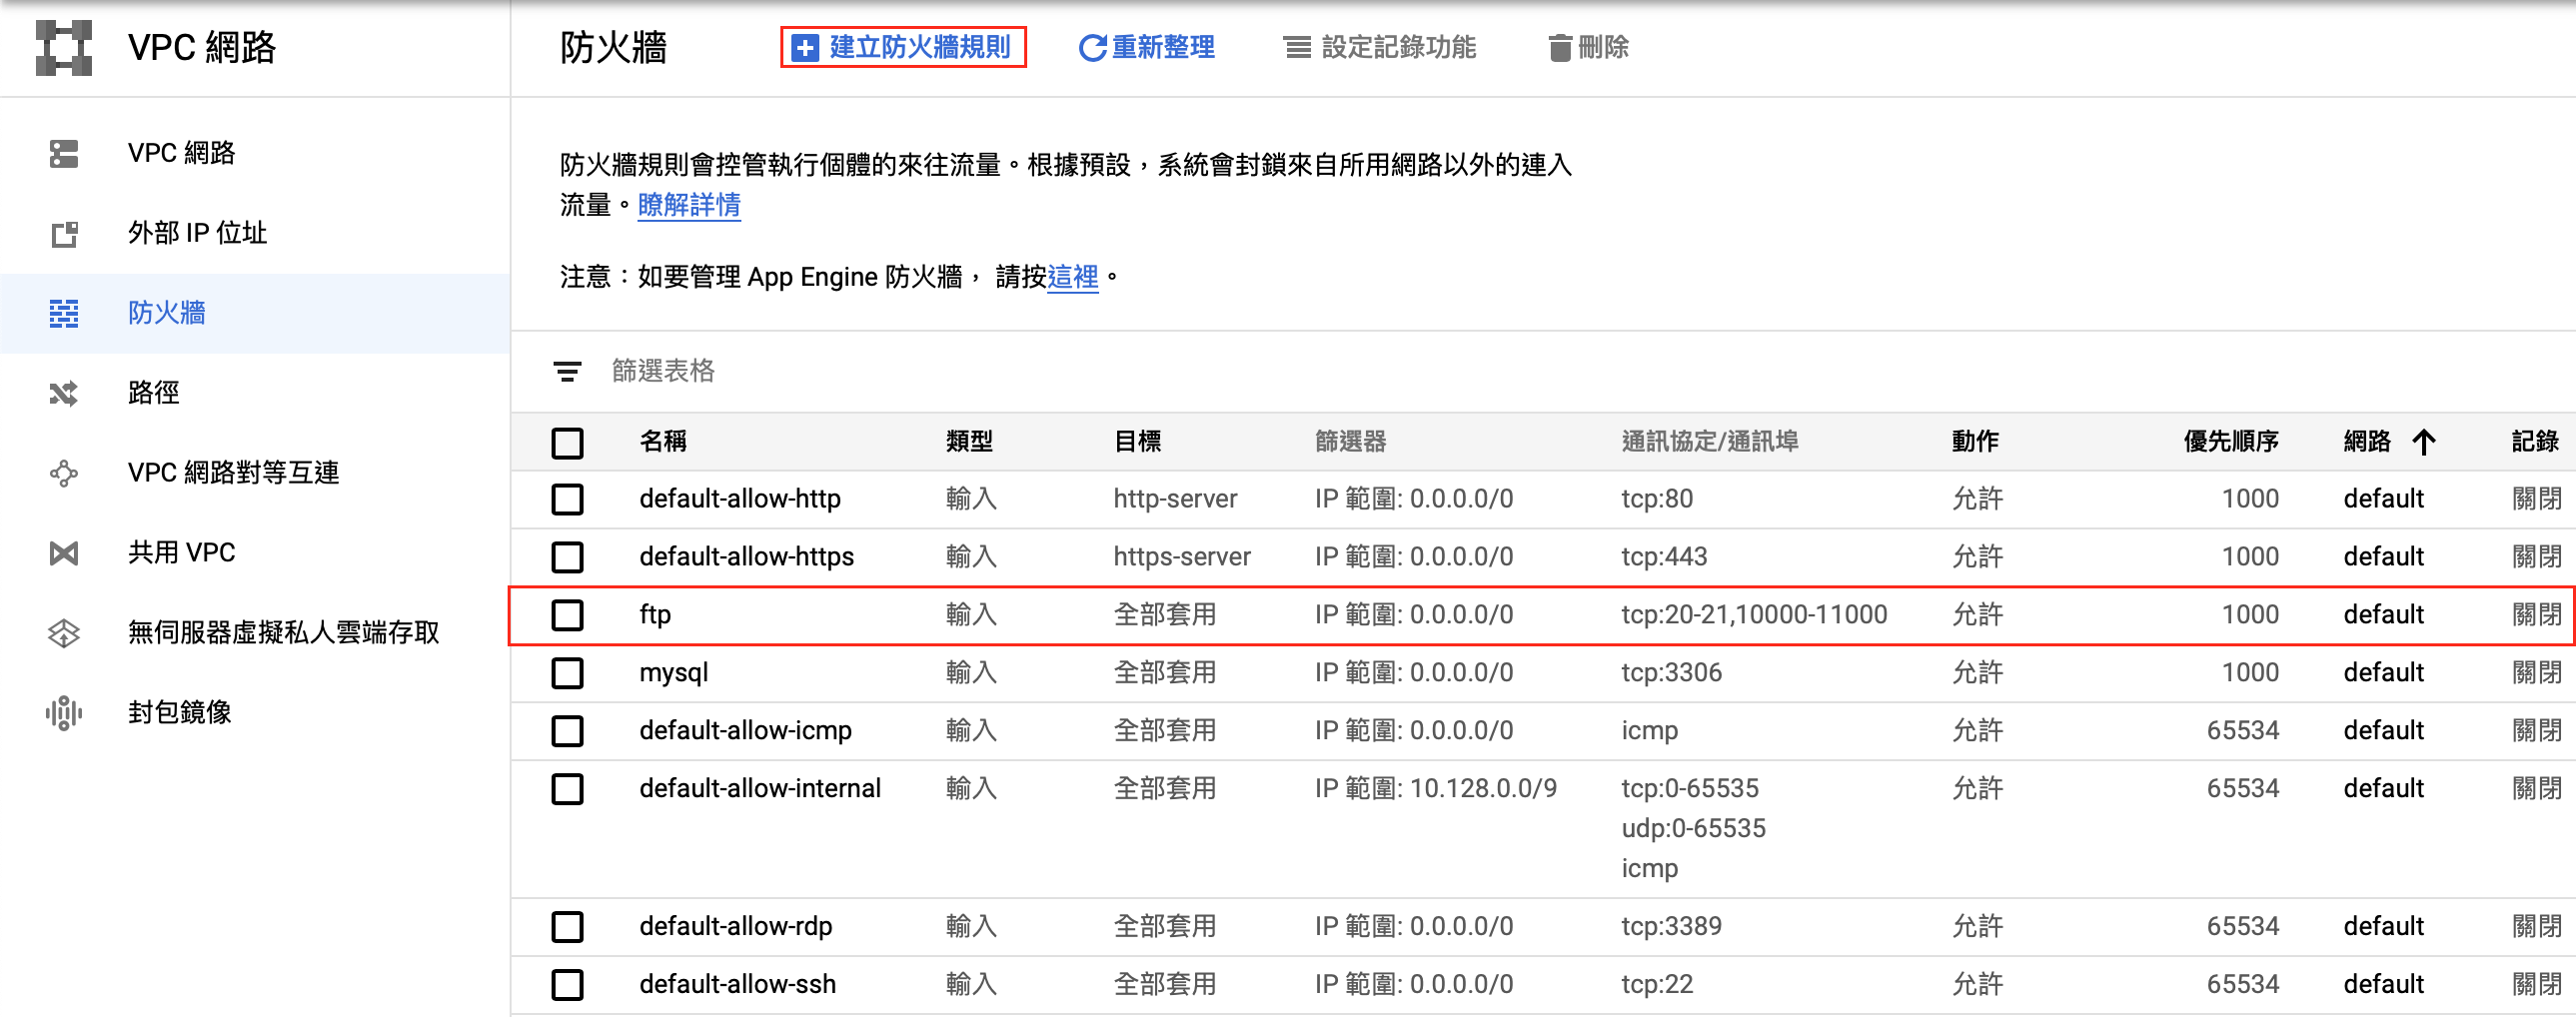Click the list icon in 設定記錄功能
Viewport: 2576px width, 1017px height.
1298,48
